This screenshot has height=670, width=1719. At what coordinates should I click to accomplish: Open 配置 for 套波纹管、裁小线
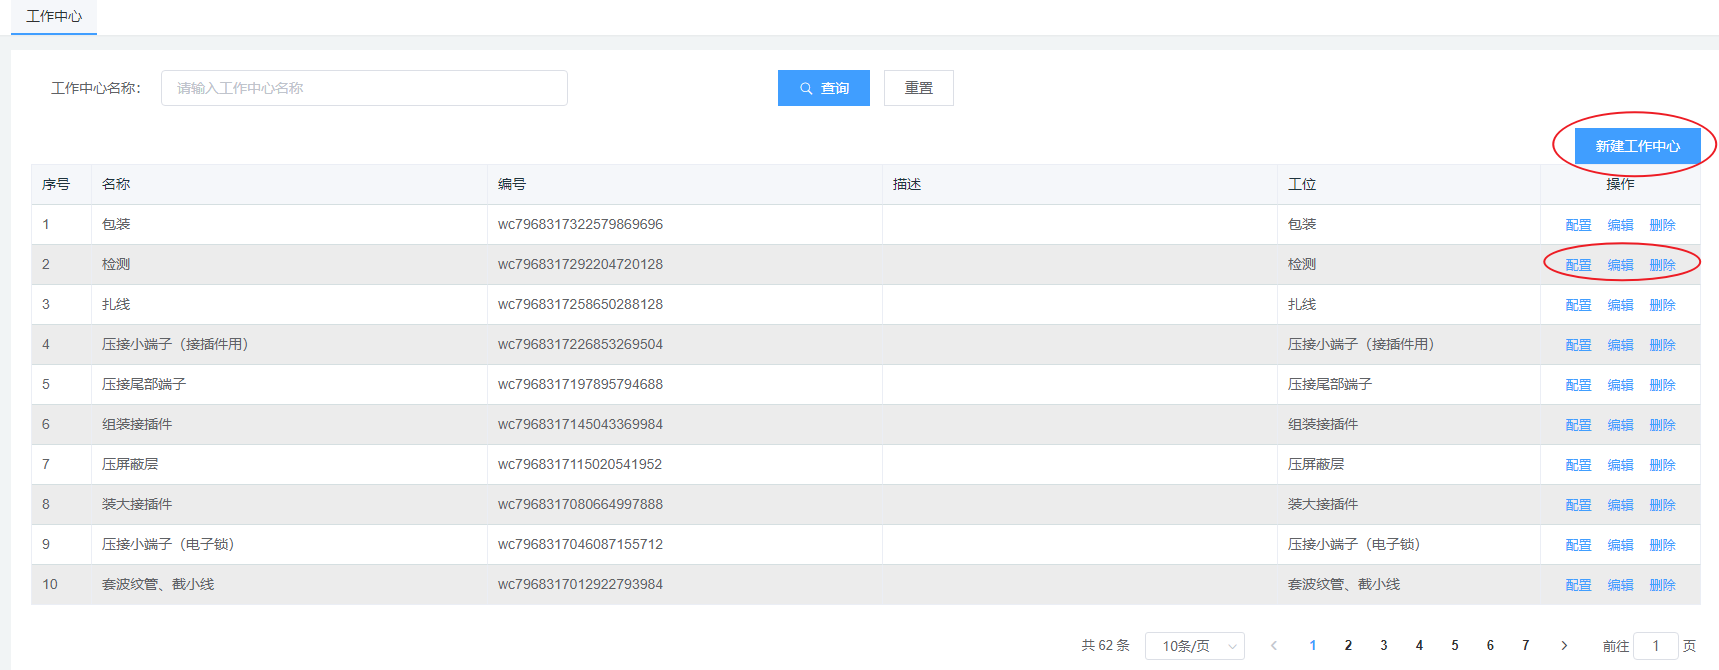click(1578, 585)
